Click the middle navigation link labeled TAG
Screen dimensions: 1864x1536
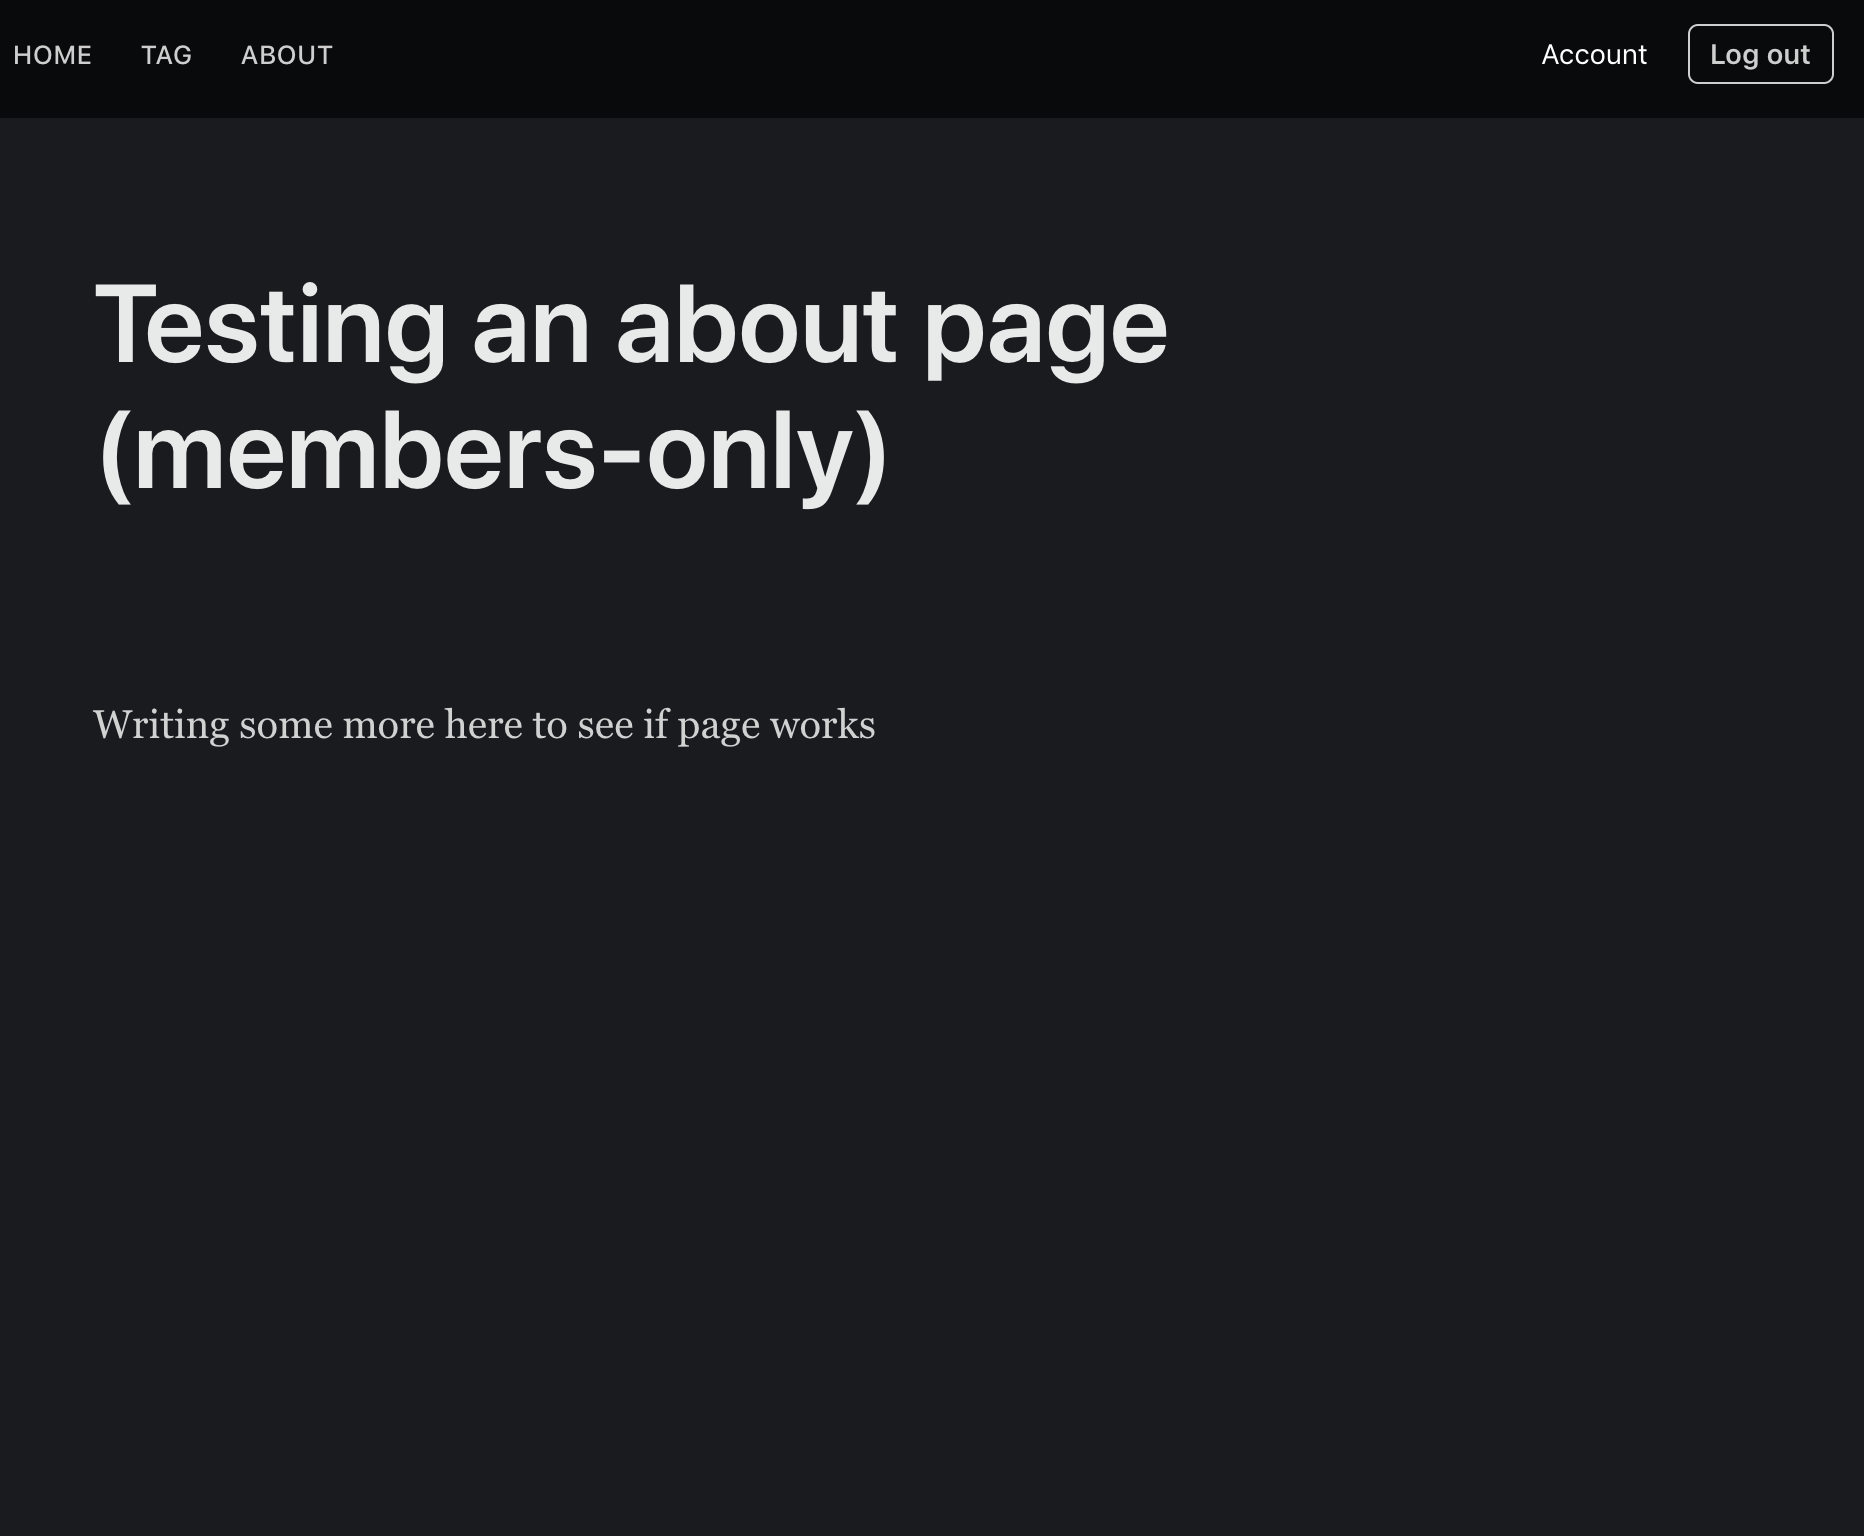166,55
